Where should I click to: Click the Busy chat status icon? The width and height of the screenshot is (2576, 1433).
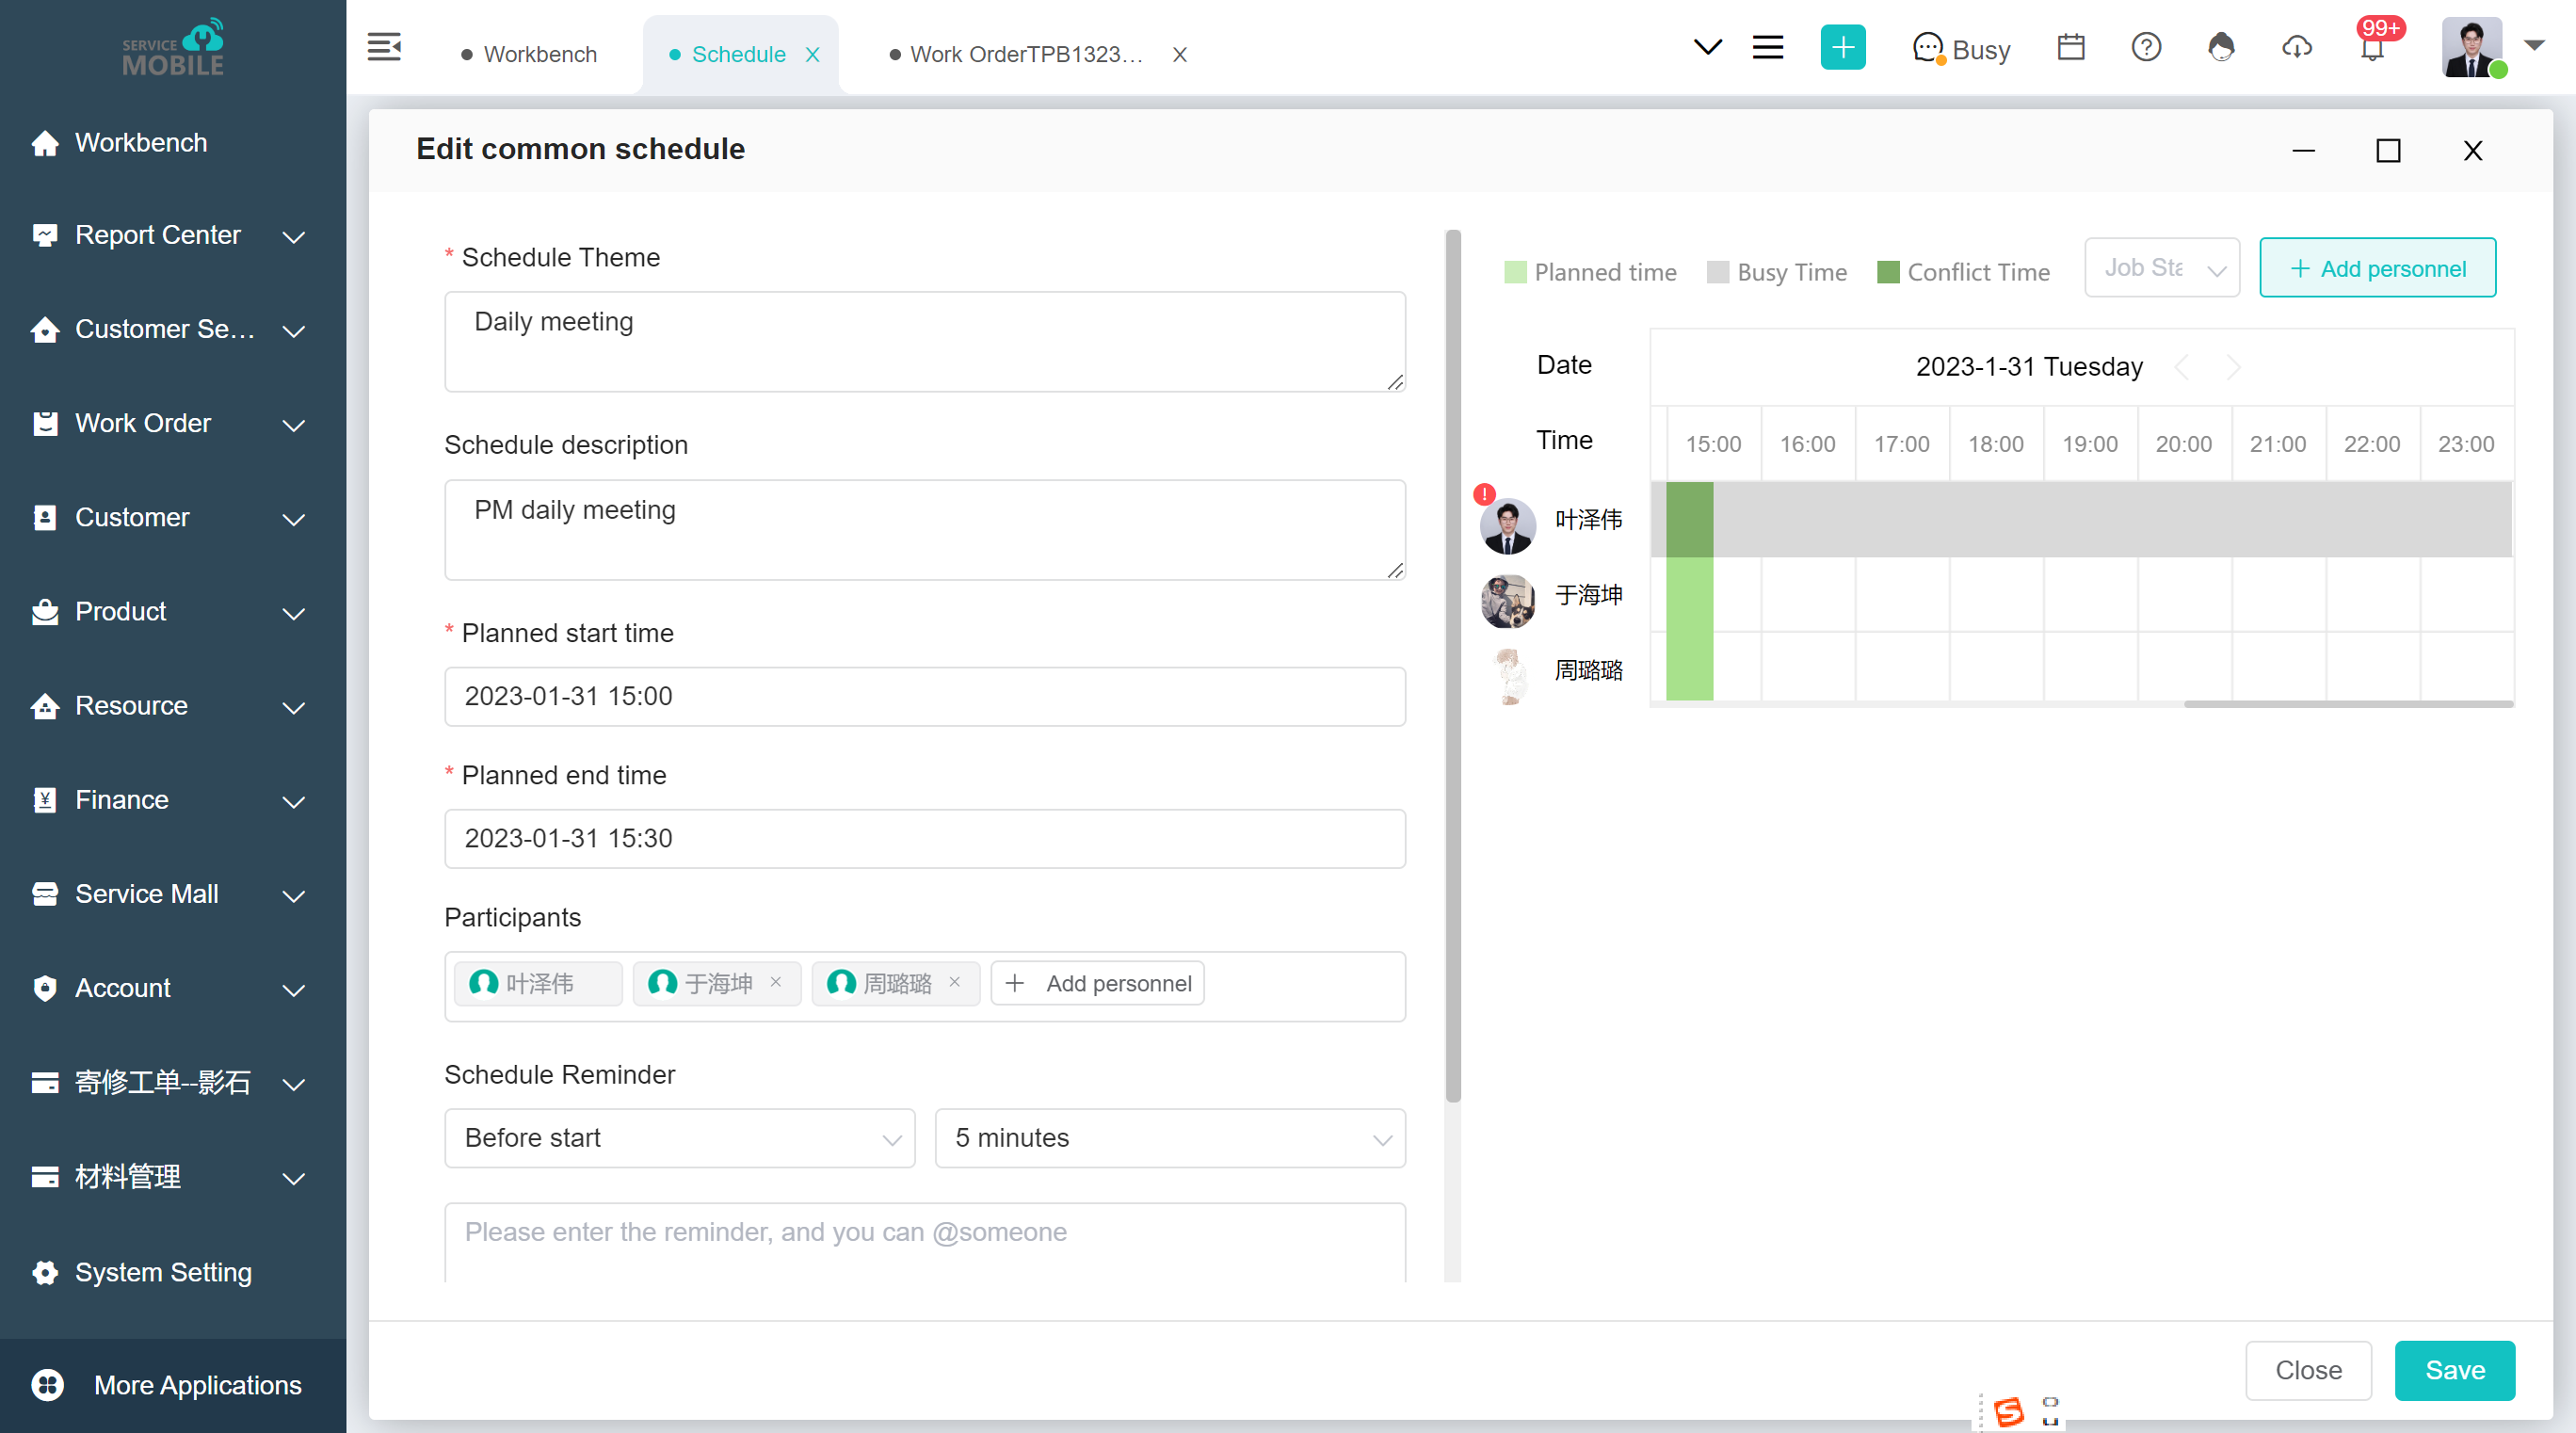[1927, 48]
